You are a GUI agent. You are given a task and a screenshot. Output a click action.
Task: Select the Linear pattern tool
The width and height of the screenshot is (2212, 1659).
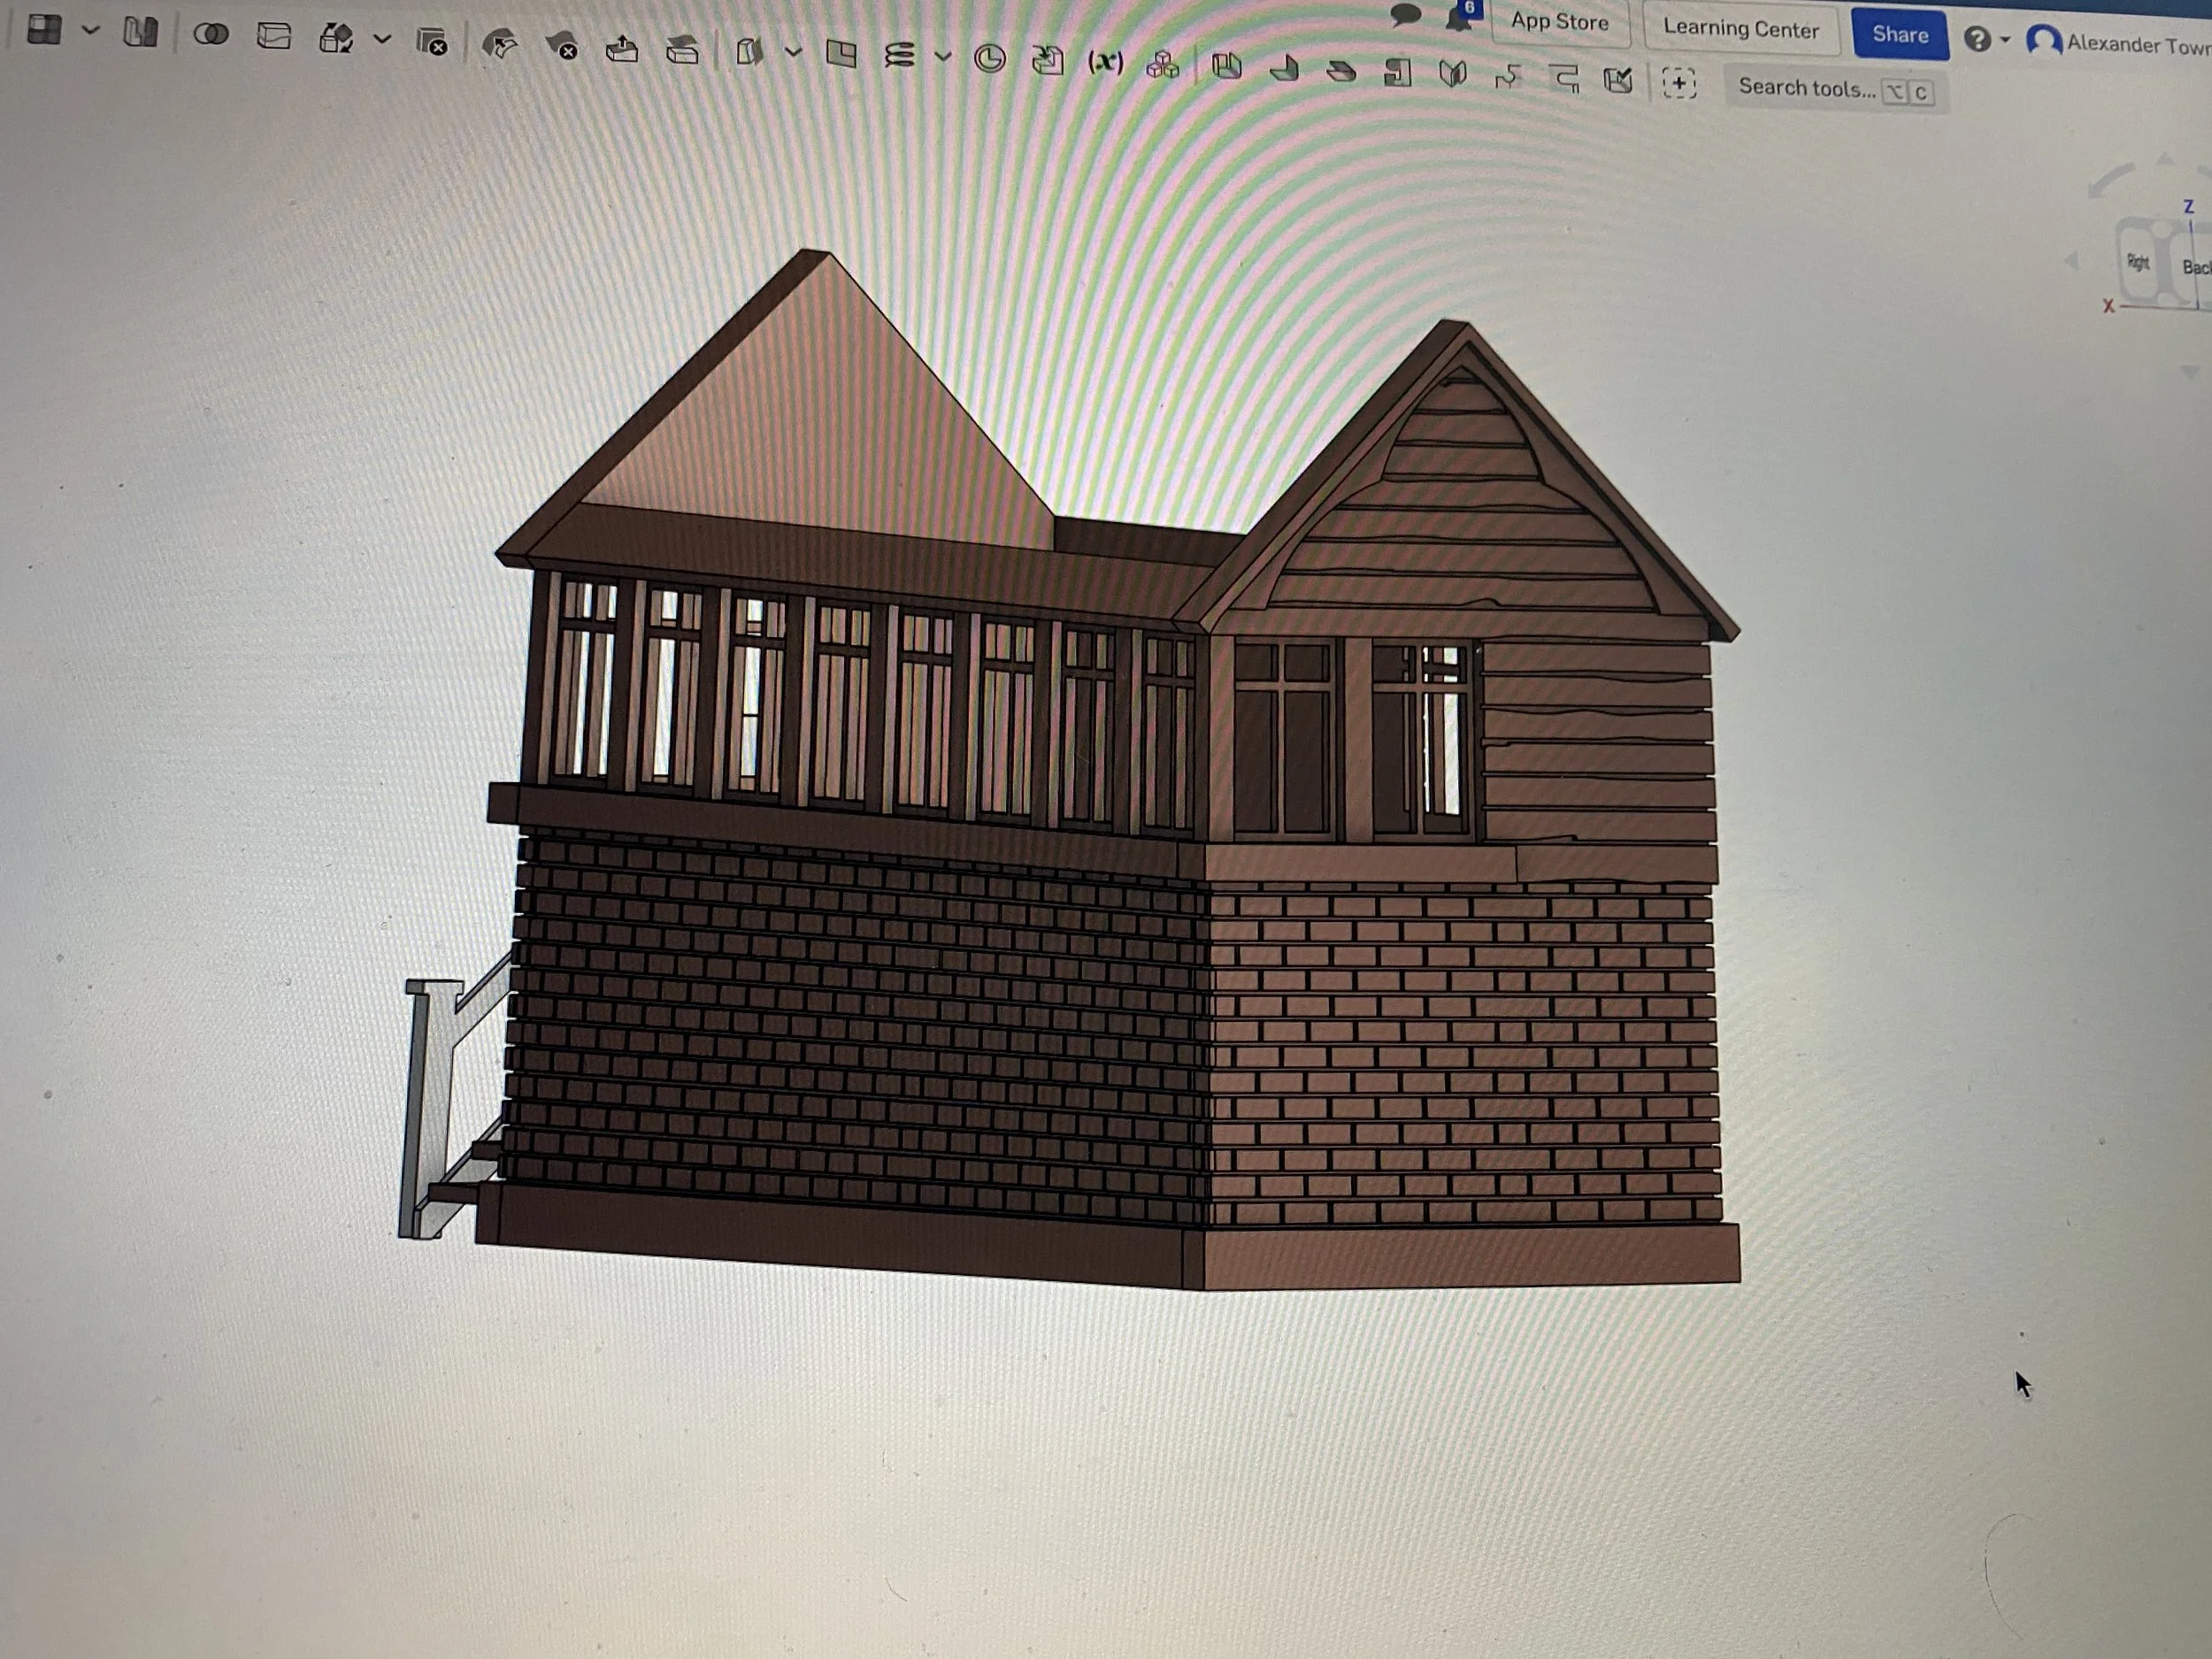44,30
